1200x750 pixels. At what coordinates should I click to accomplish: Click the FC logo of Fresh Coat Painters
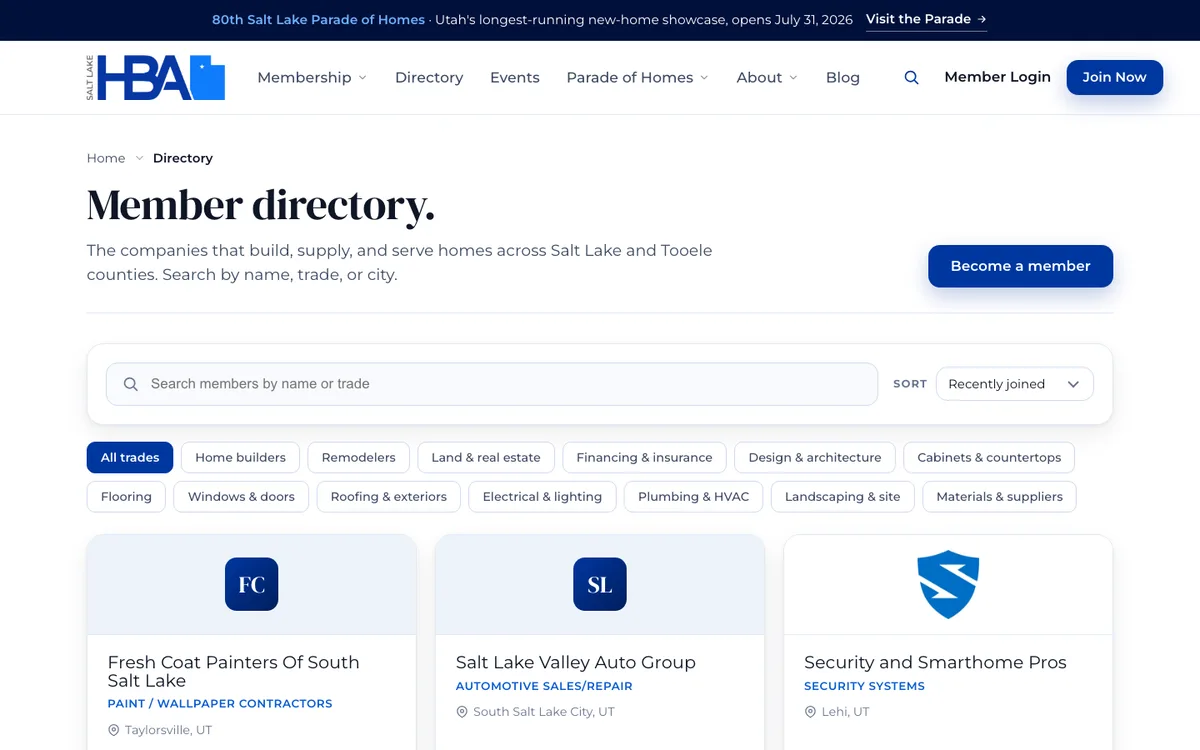point(251,584)
